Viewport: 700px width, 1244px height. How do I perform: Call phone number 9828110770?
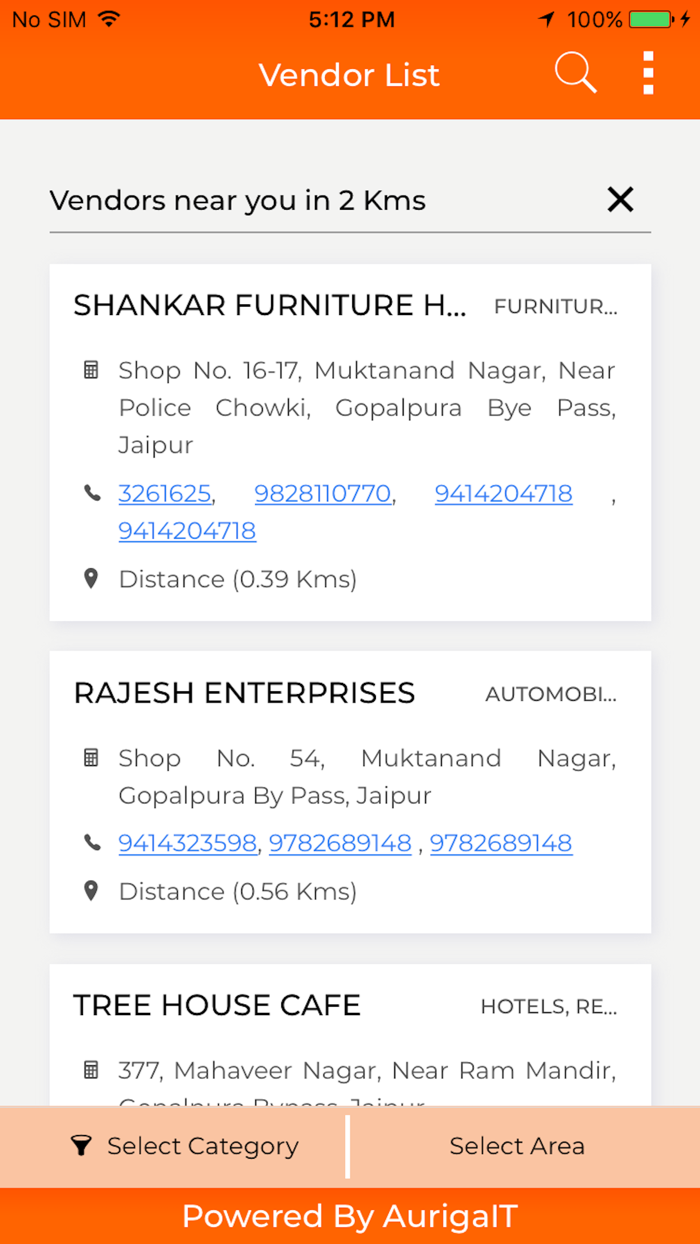coord(323,494)
